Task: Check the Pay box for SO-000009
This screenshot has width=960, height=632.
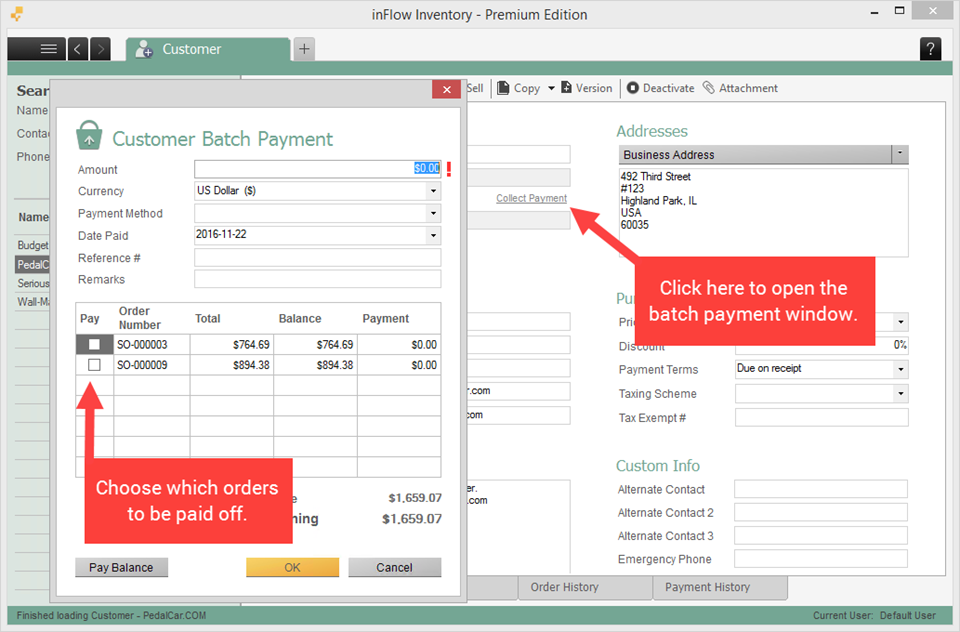Action: (x=94, y=365)
